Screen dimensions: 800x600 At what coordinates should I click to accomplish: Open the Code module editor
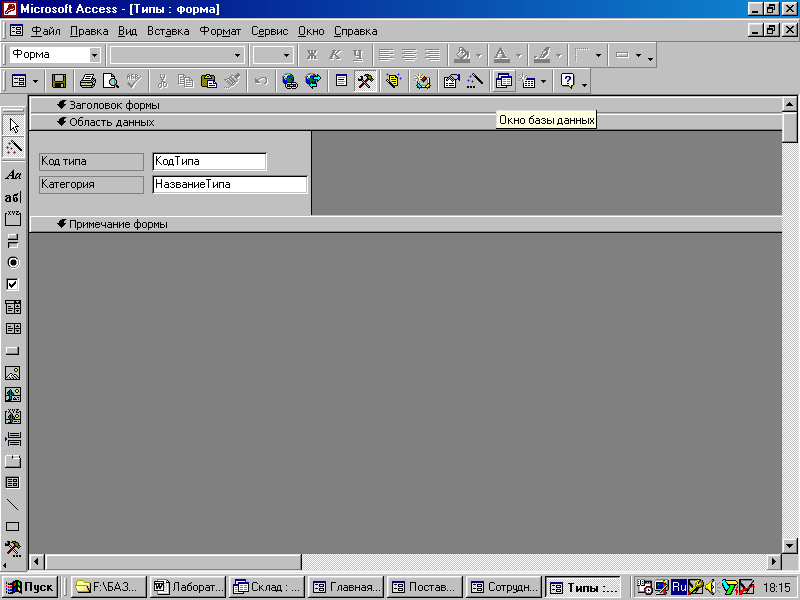tap(422, 81)
